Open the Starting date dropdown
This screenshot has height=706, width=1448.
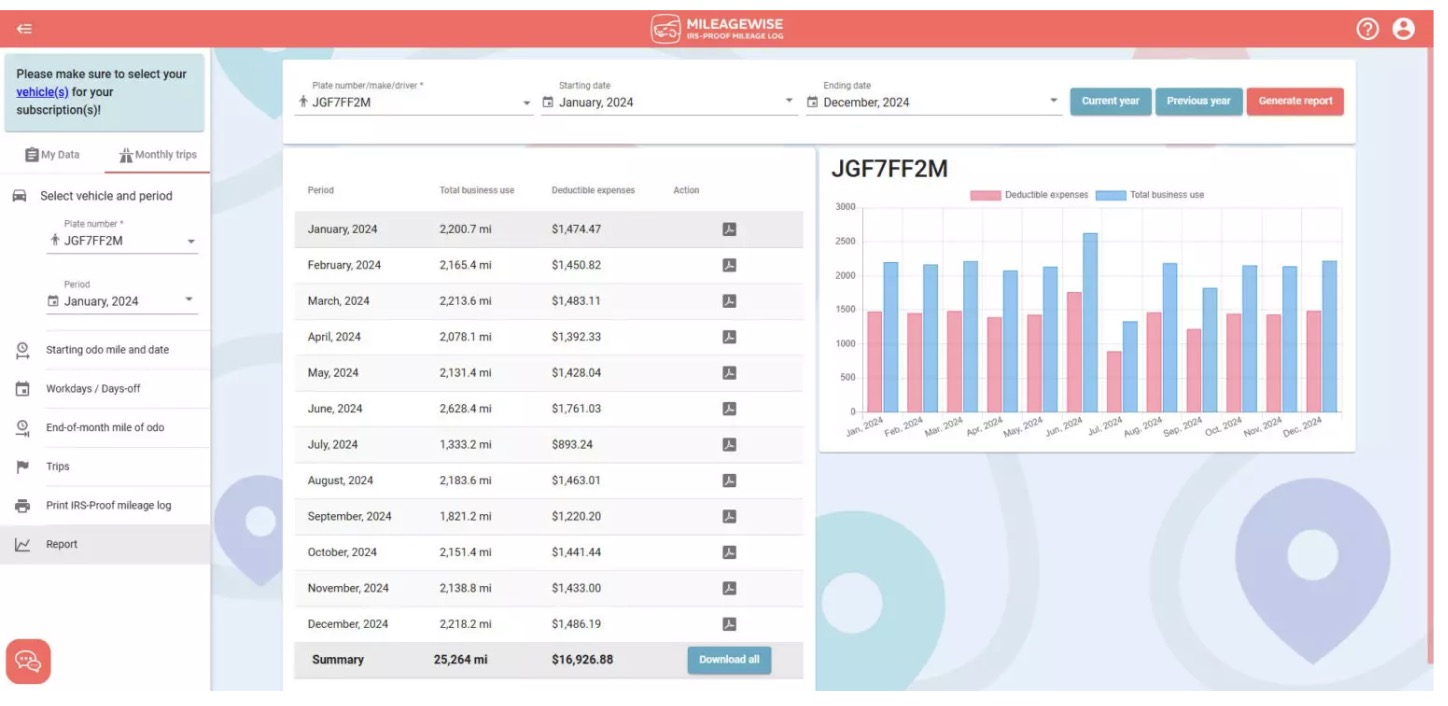click(x=668, y=102)
